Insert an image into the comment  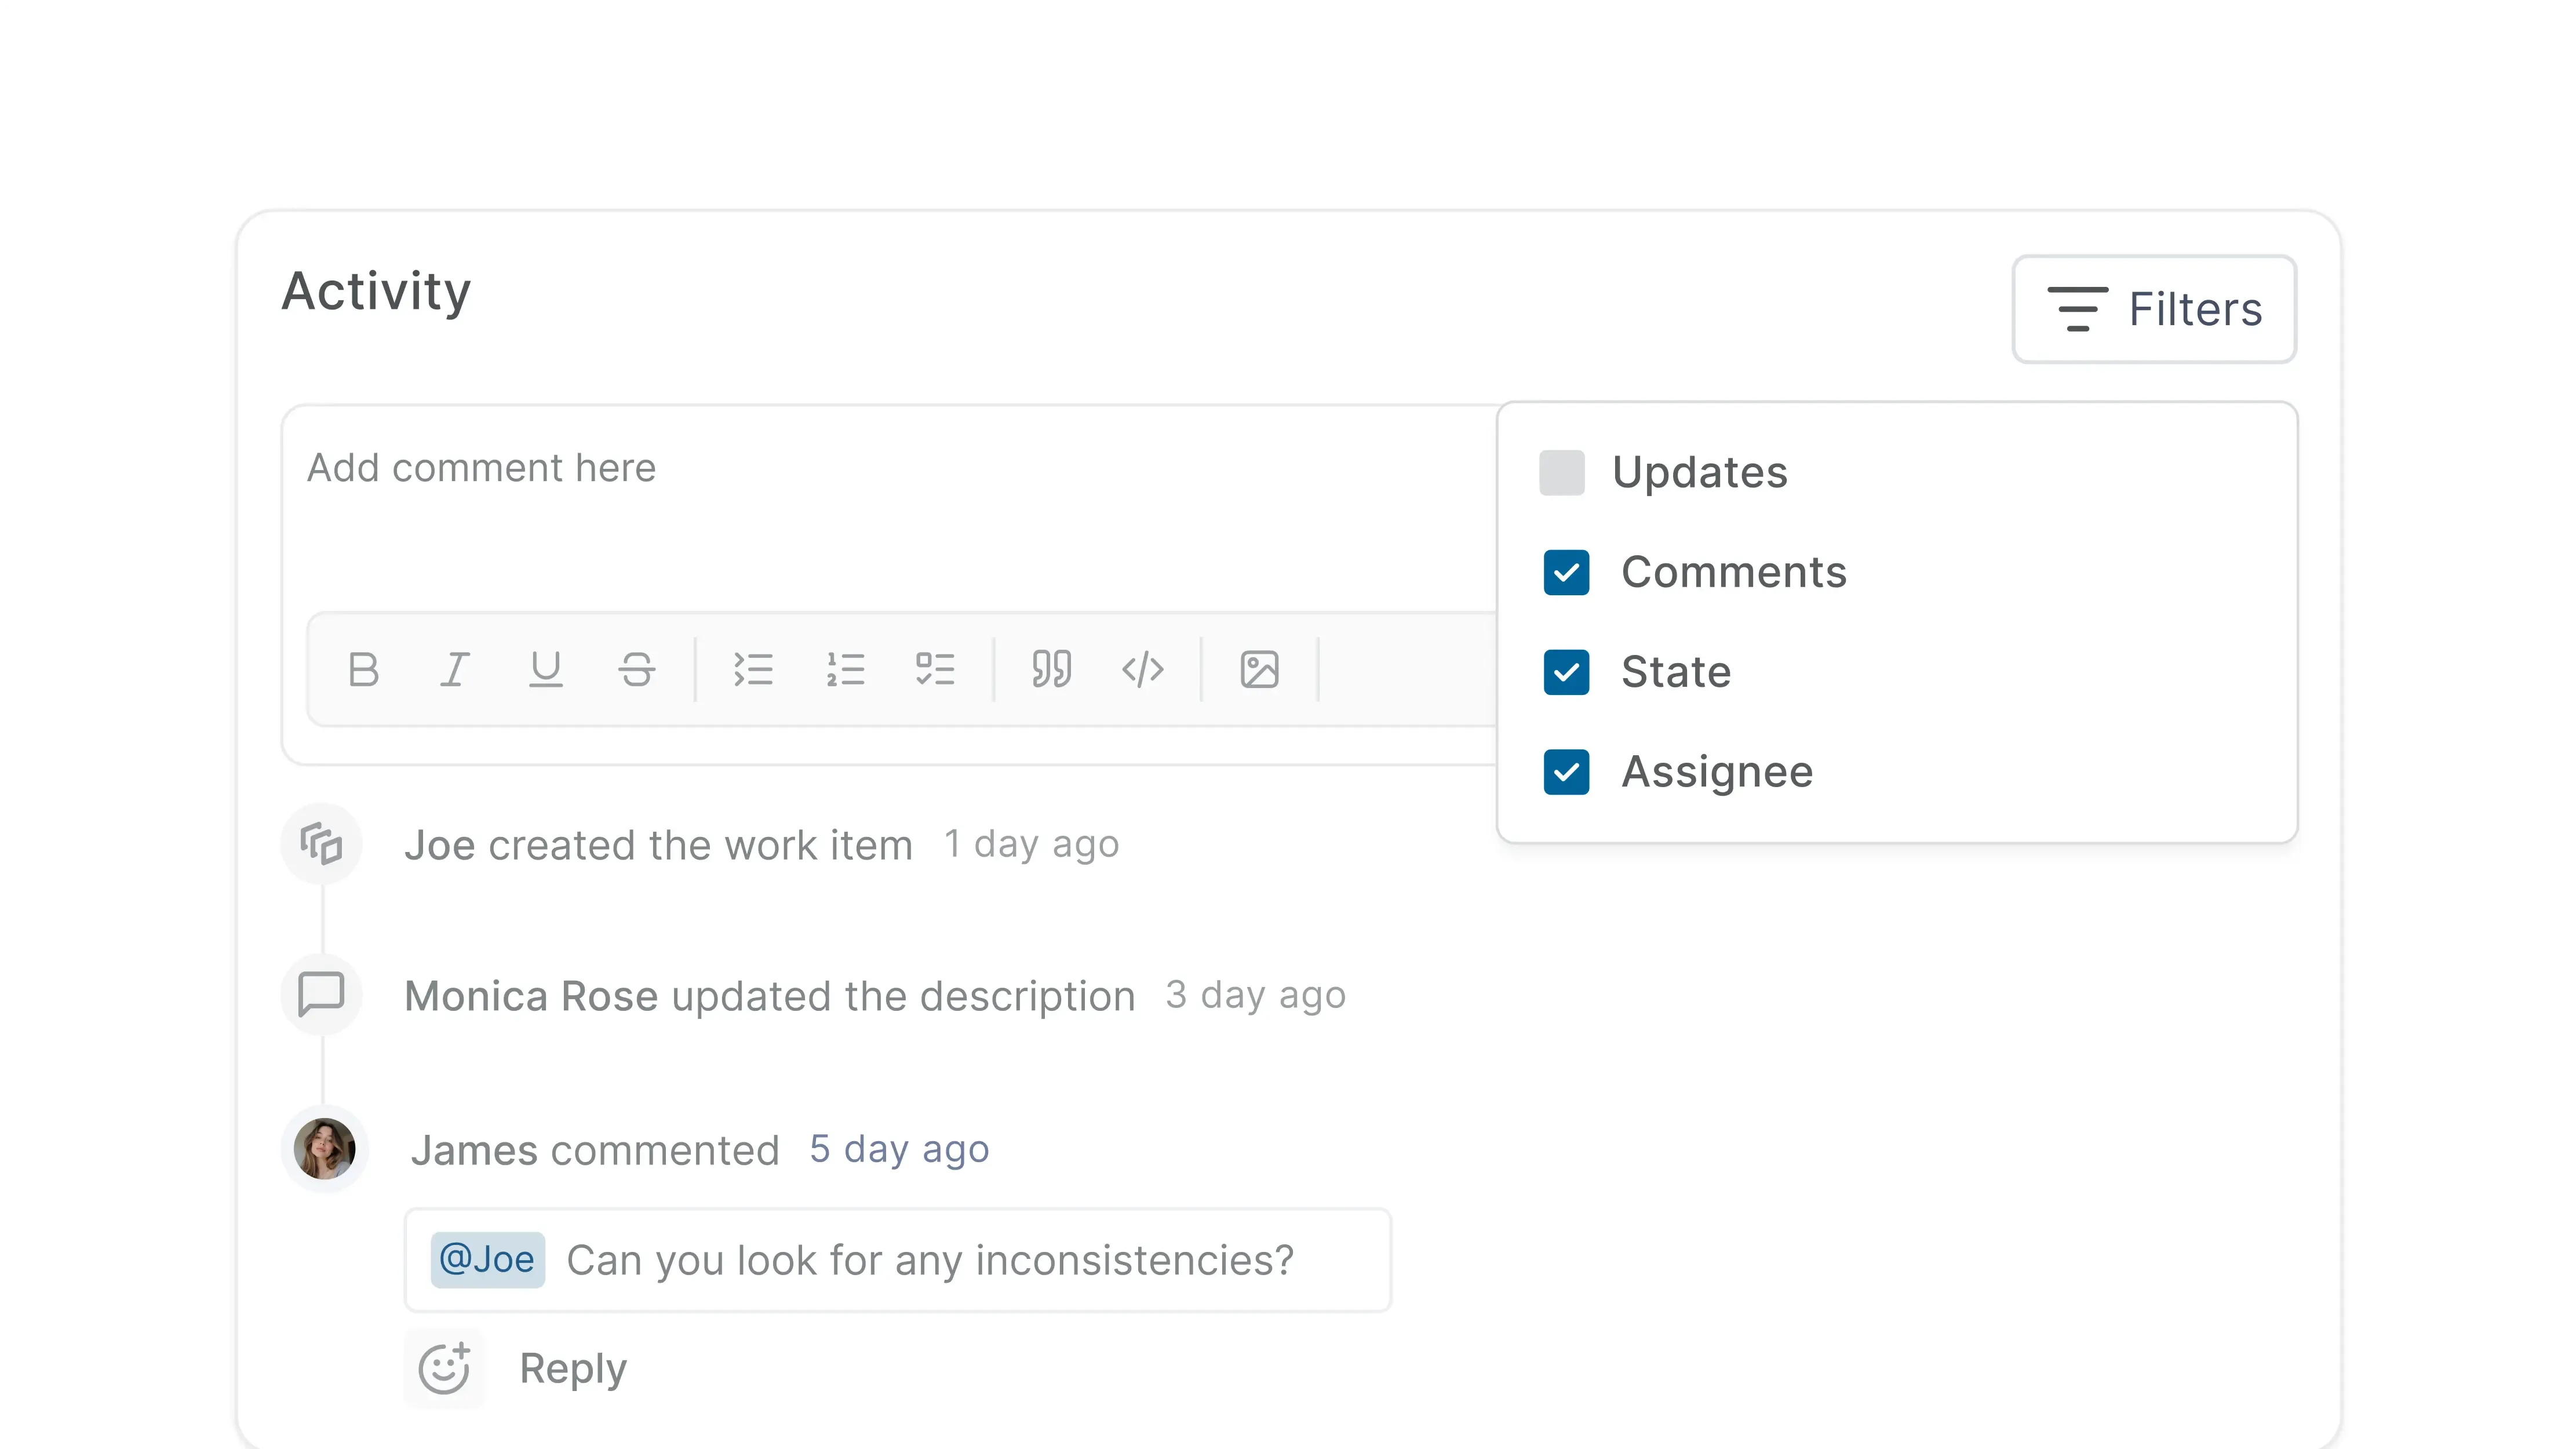[x=1259, y=669]
